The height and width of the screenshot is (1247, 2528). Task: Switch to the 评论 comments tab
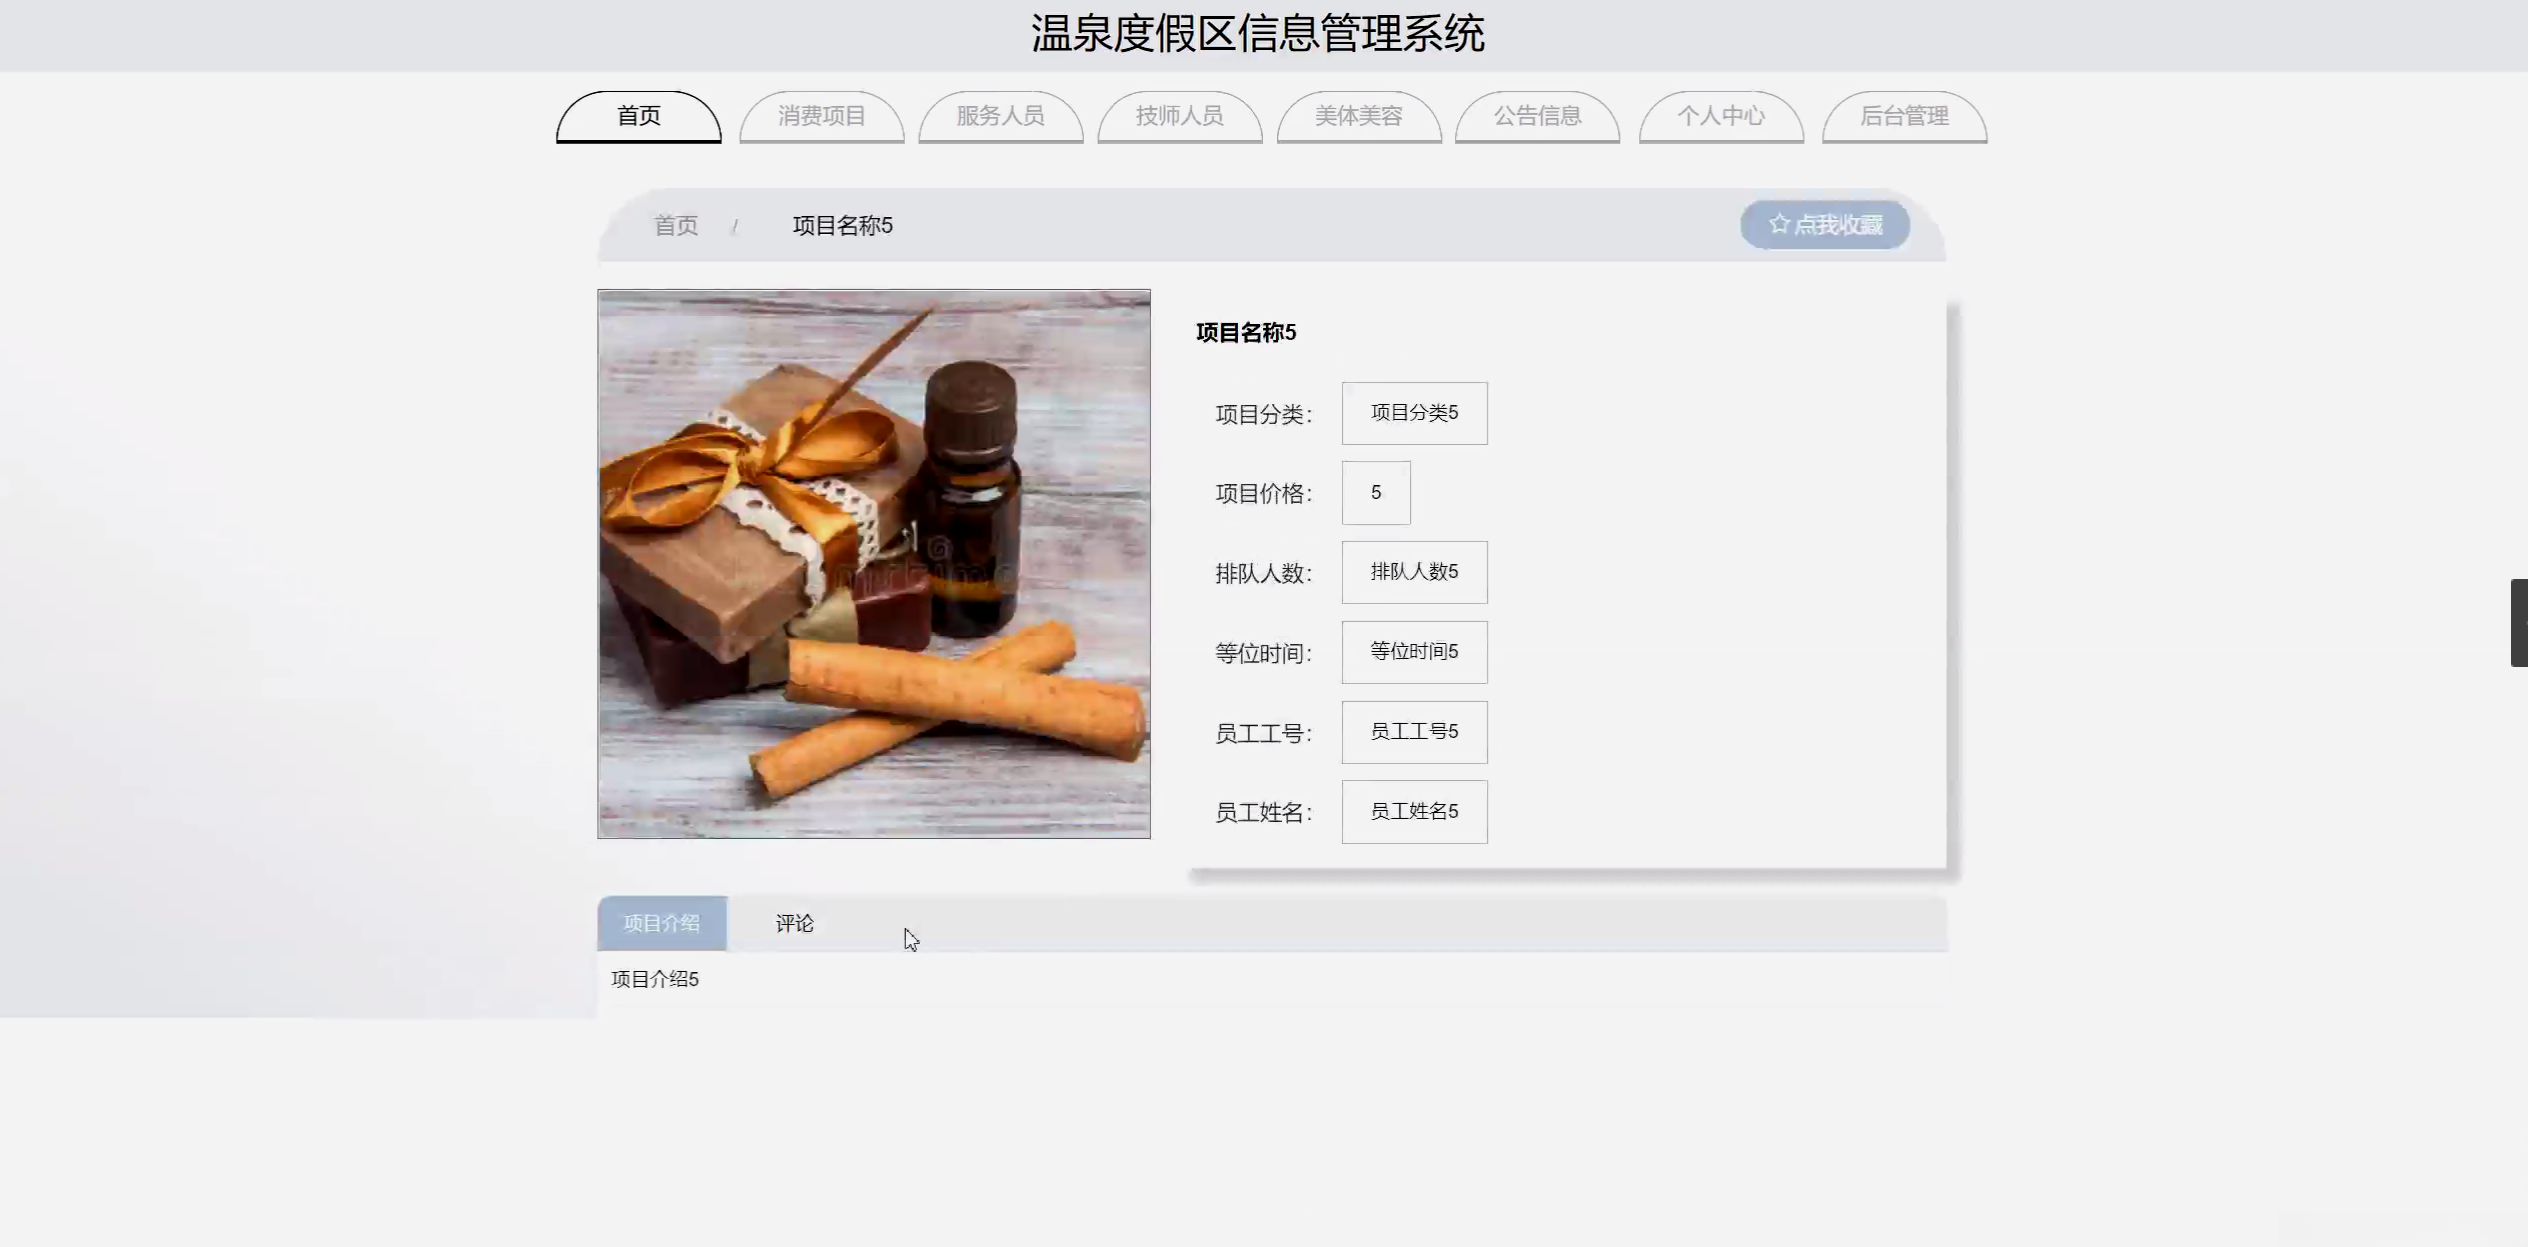pyautogui.click(x=794, y=923)
